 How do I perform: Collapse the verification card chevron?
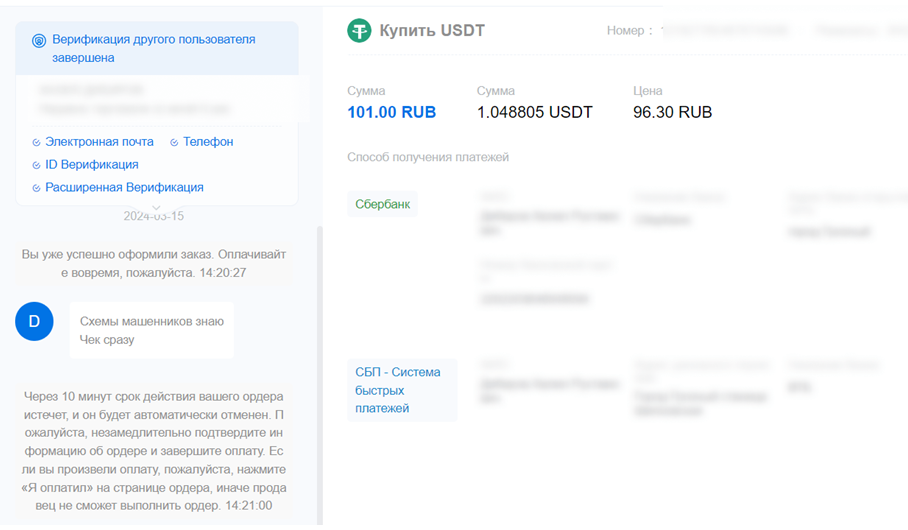click(156, 207)
